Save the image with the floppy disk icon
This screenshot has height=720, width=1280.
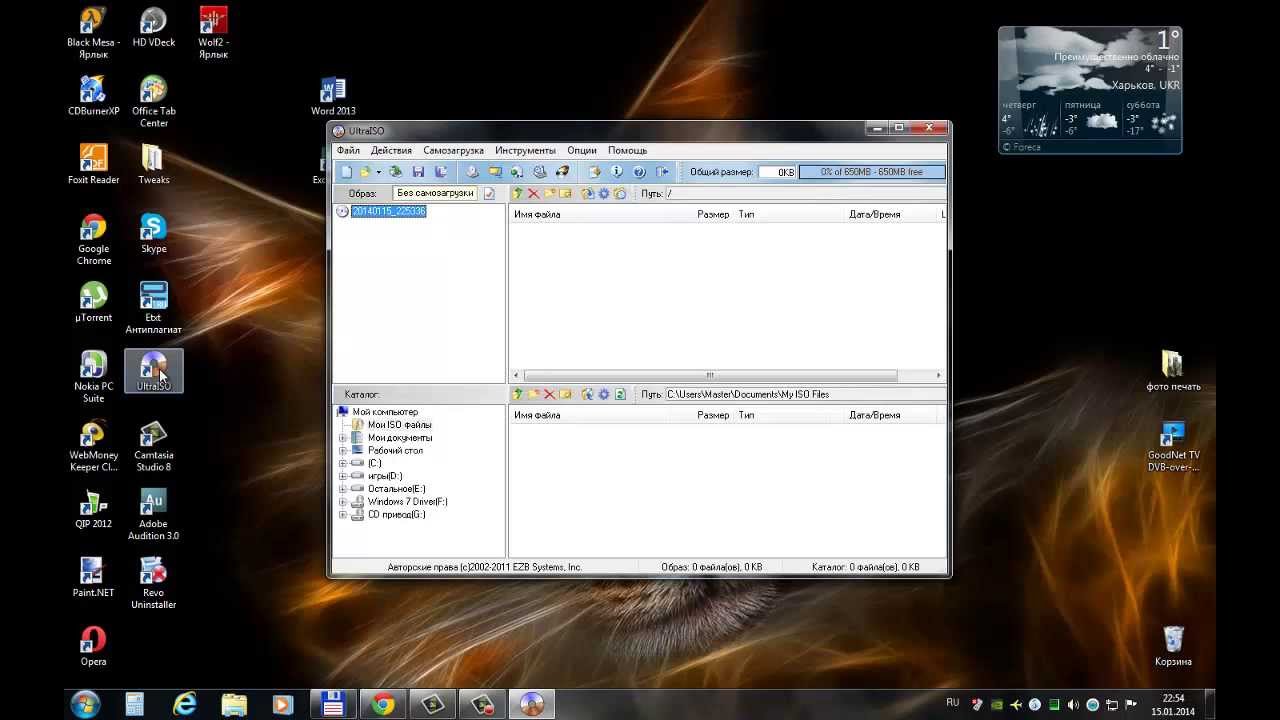point(418,172)
